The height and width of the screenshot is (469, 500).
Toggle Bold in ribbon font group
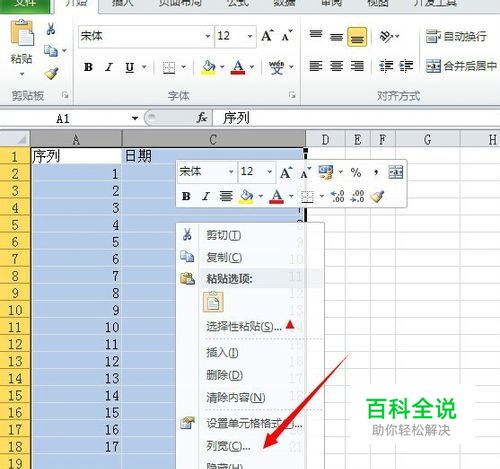[x=88, y=67]
